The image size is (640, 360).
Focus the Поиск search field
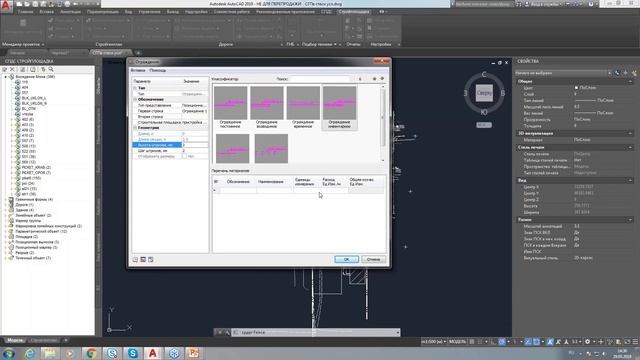(x=319, y=79)
